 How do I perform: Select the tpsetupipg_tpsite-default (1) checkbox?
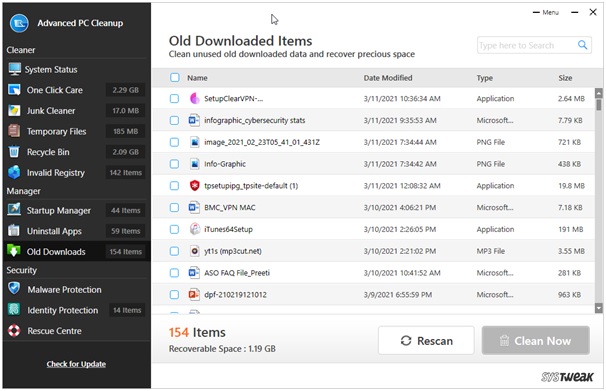pyautogui.click(x=174, y=185)
